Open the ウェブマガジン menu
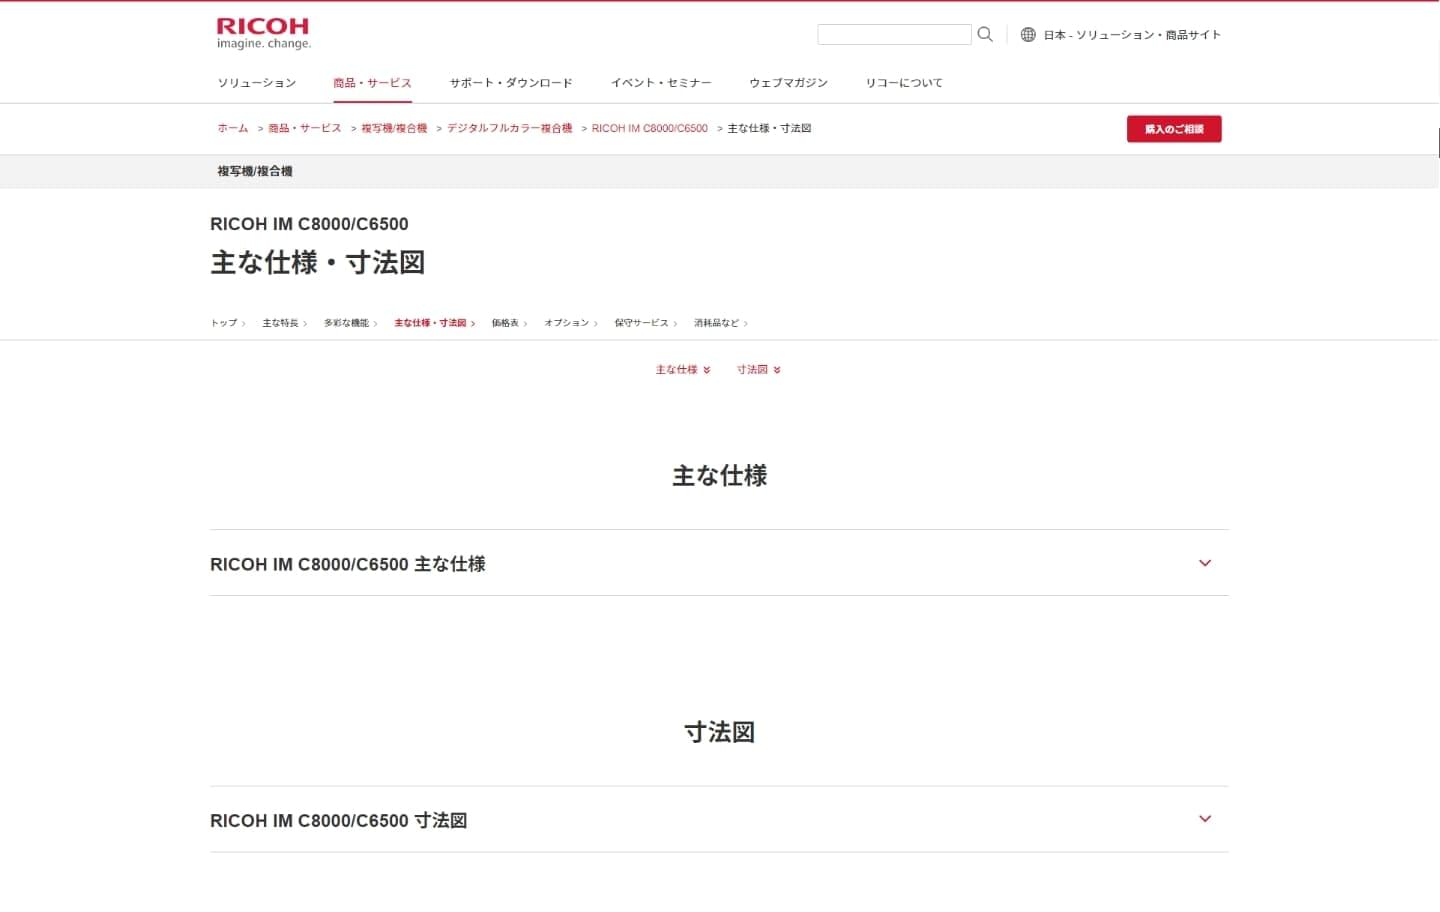Viewport: 1440px width, 912px height. click(788, 83)
